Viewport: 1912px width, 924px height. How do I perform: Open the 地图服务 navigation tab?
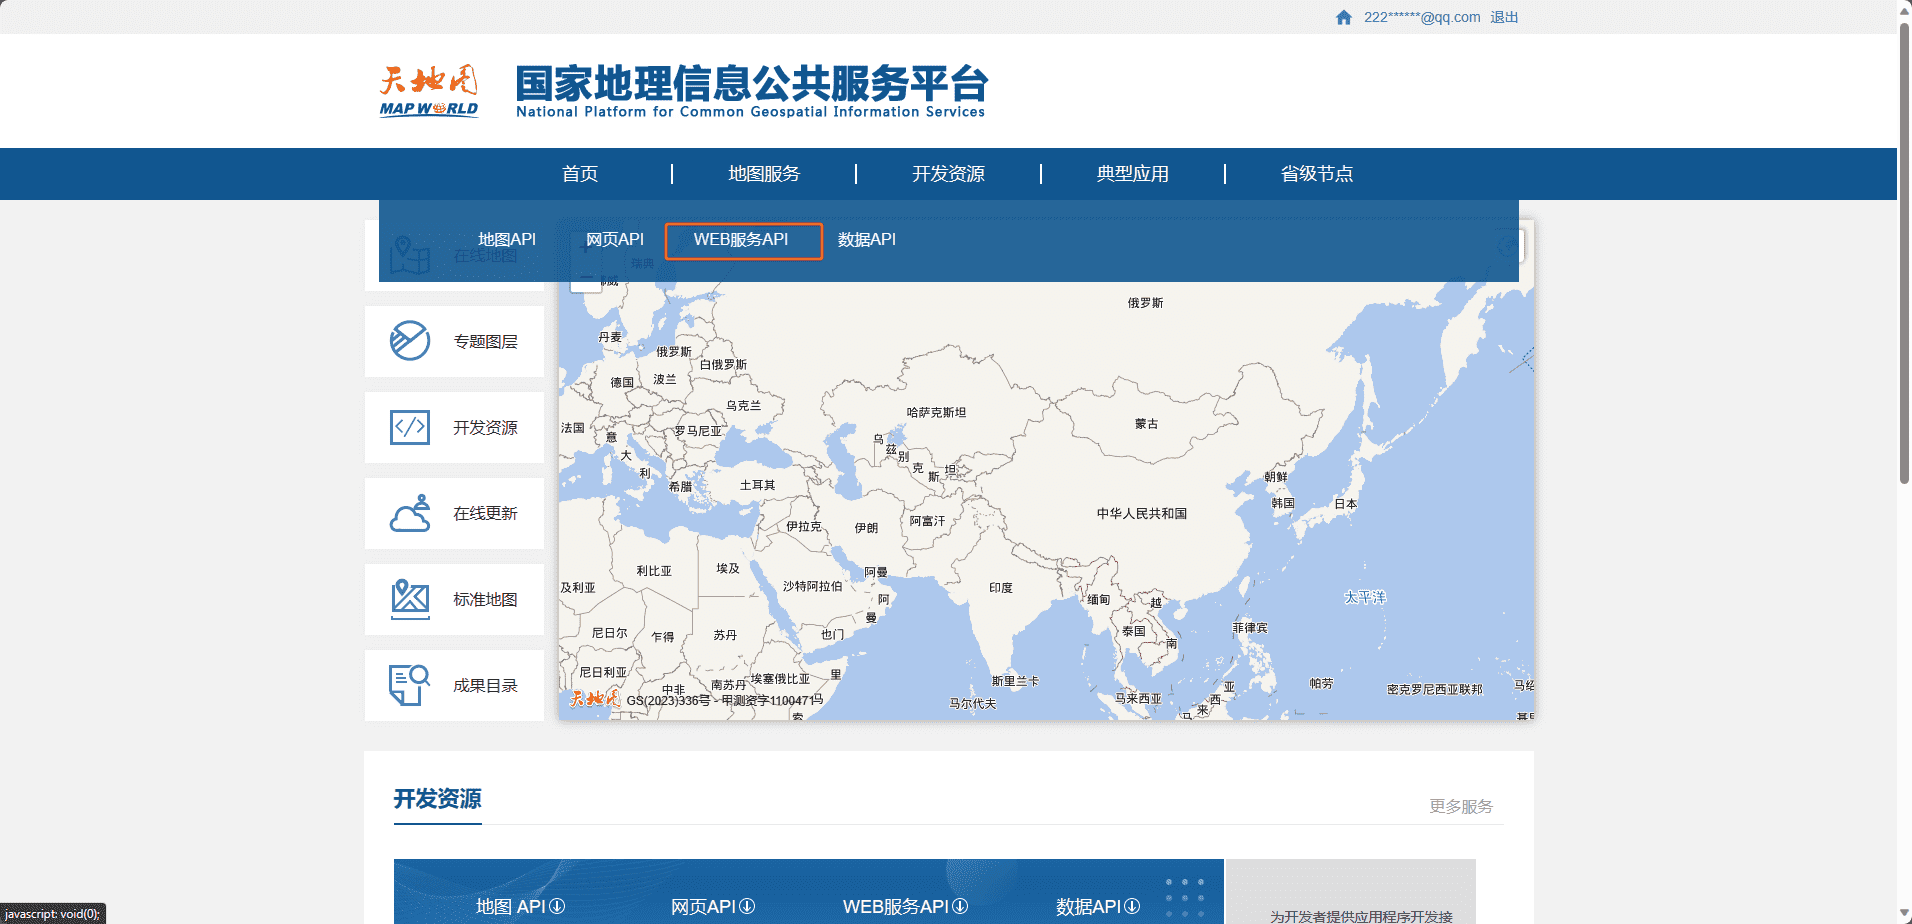pos(764,174)
